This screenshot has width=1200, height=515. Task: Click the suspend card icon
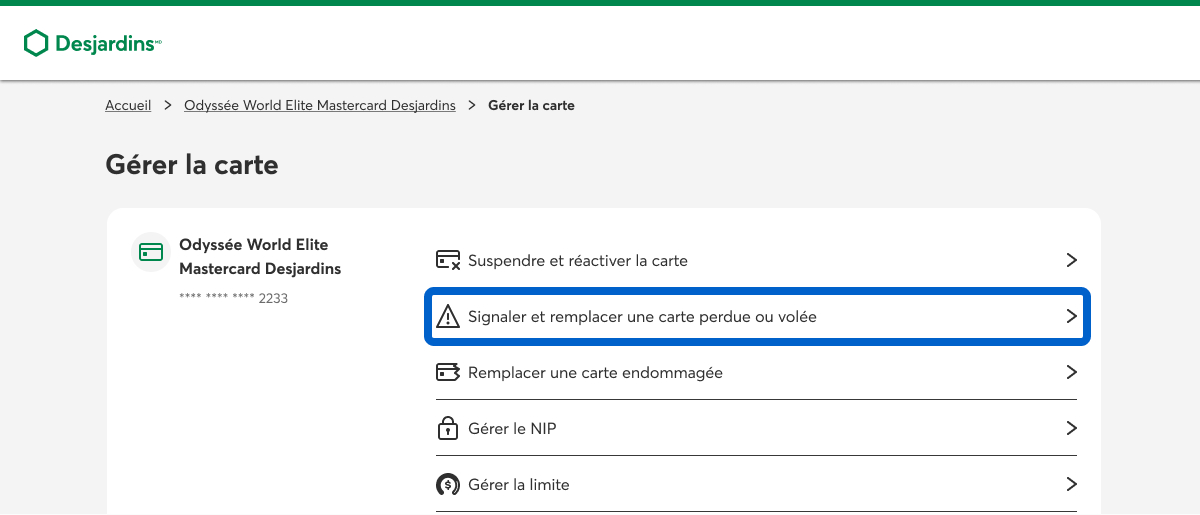click(448, 261)
